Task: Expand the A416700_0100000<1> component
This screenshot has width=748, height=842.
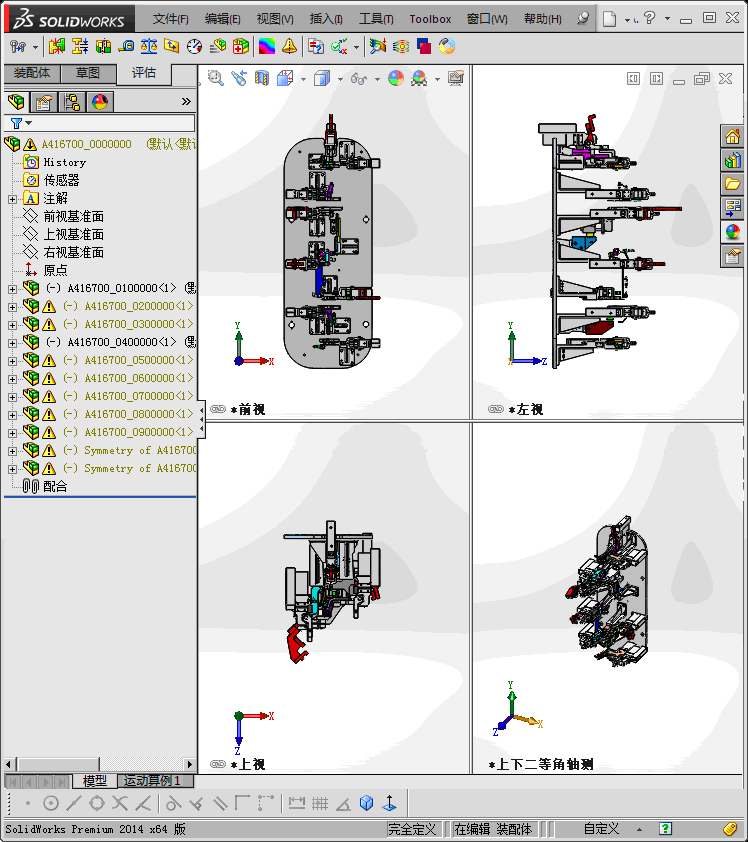Action: pos(12,289)
